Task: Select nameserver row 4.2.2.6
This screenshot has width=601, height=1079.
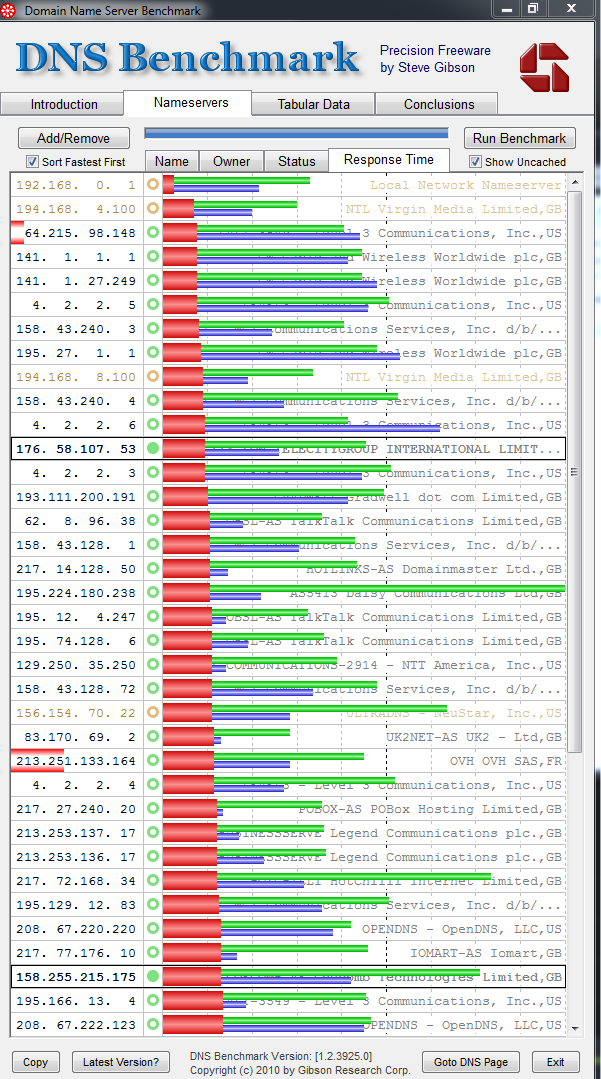Action: tap(288, 425)
